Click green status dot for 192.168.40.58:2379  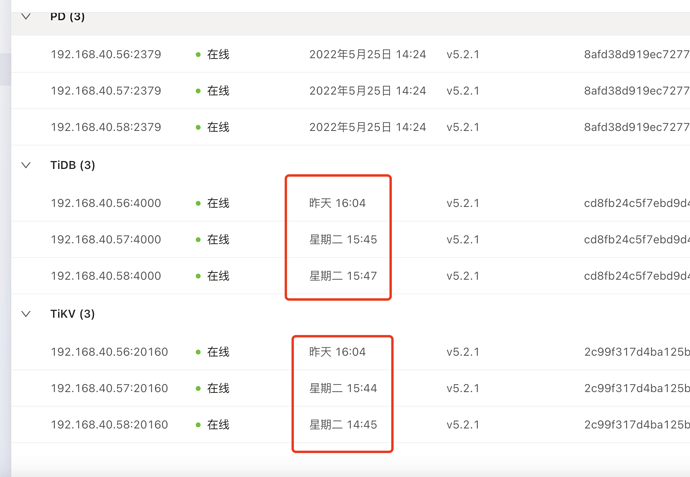pos(198,128)
